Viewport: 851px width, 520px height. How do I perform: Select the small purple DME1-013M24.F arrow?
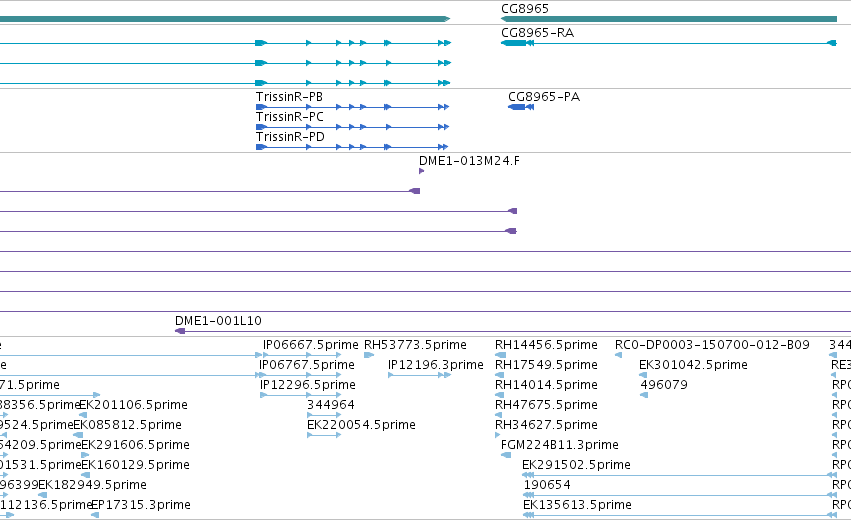tap(422, 171)
